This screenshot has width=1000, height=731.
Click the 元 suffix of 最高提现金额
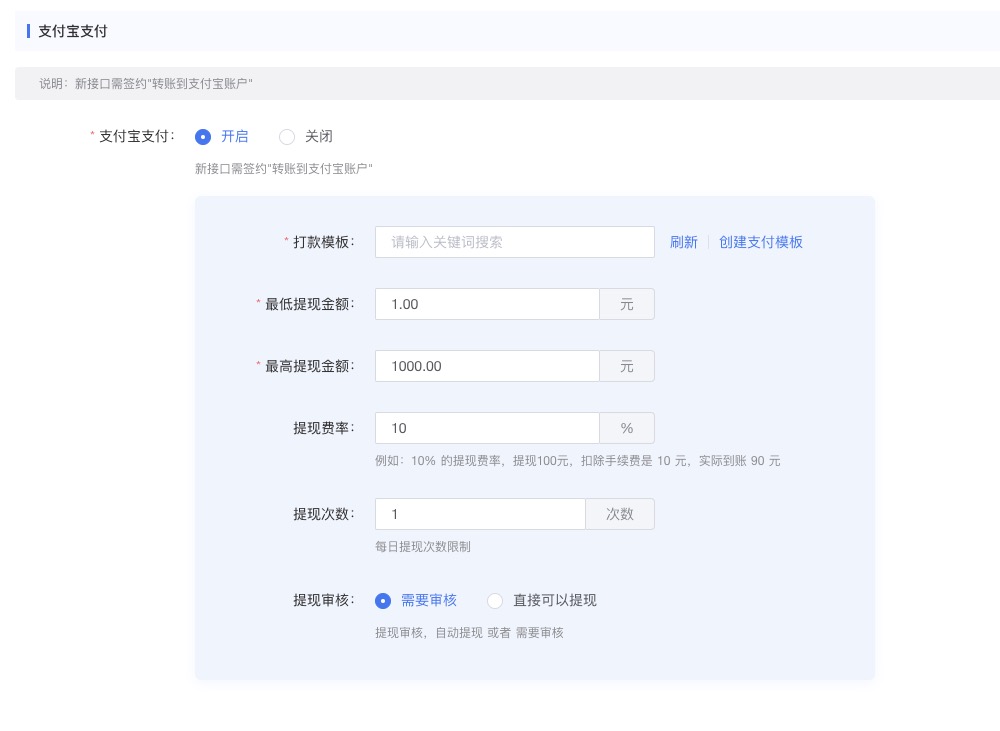click(627, 366)
